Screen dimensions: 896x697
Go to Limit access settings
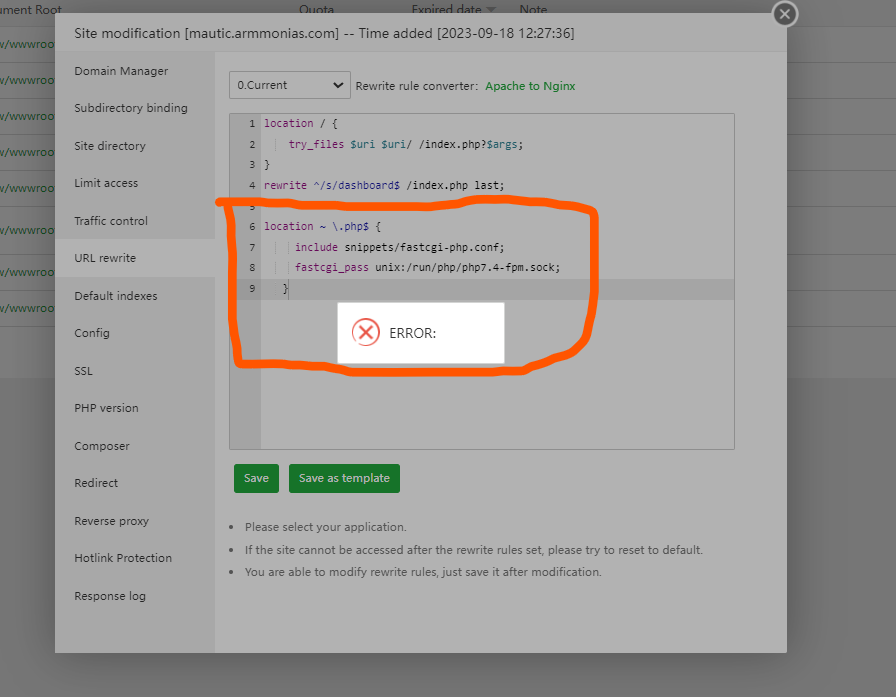pos(106,183)
